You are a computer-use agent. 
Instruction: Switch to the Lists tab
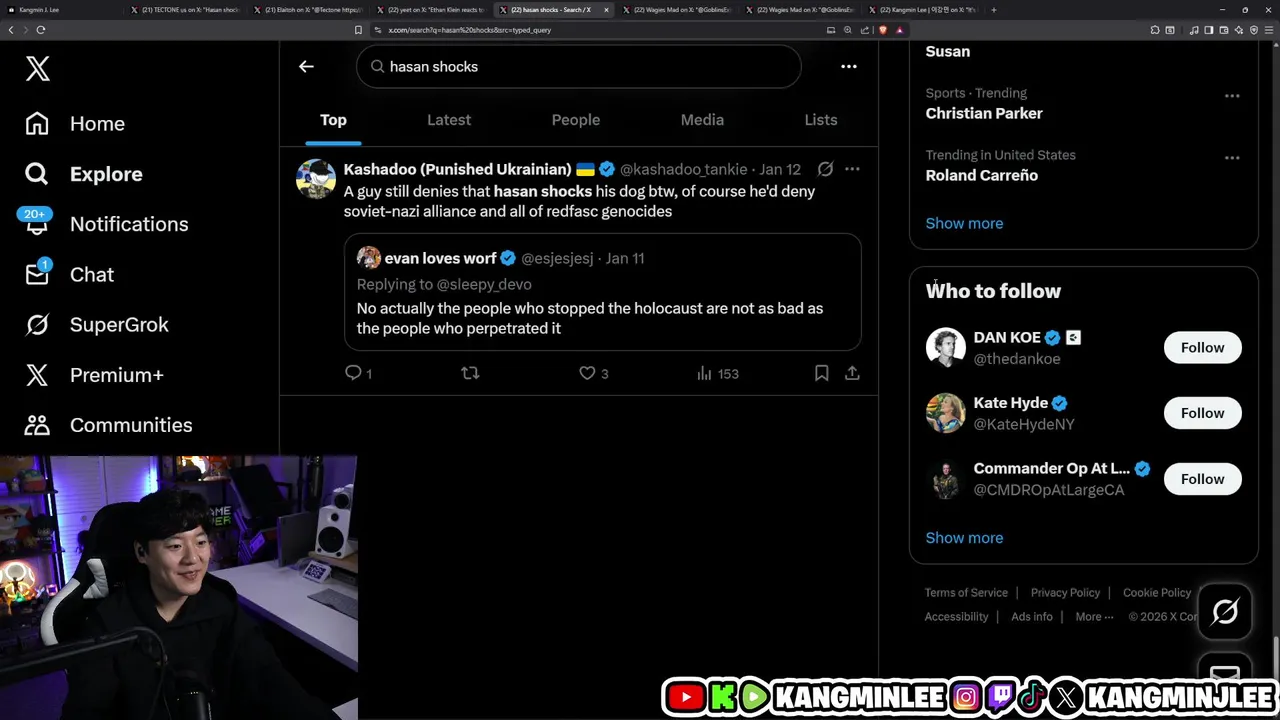[821, 120]
